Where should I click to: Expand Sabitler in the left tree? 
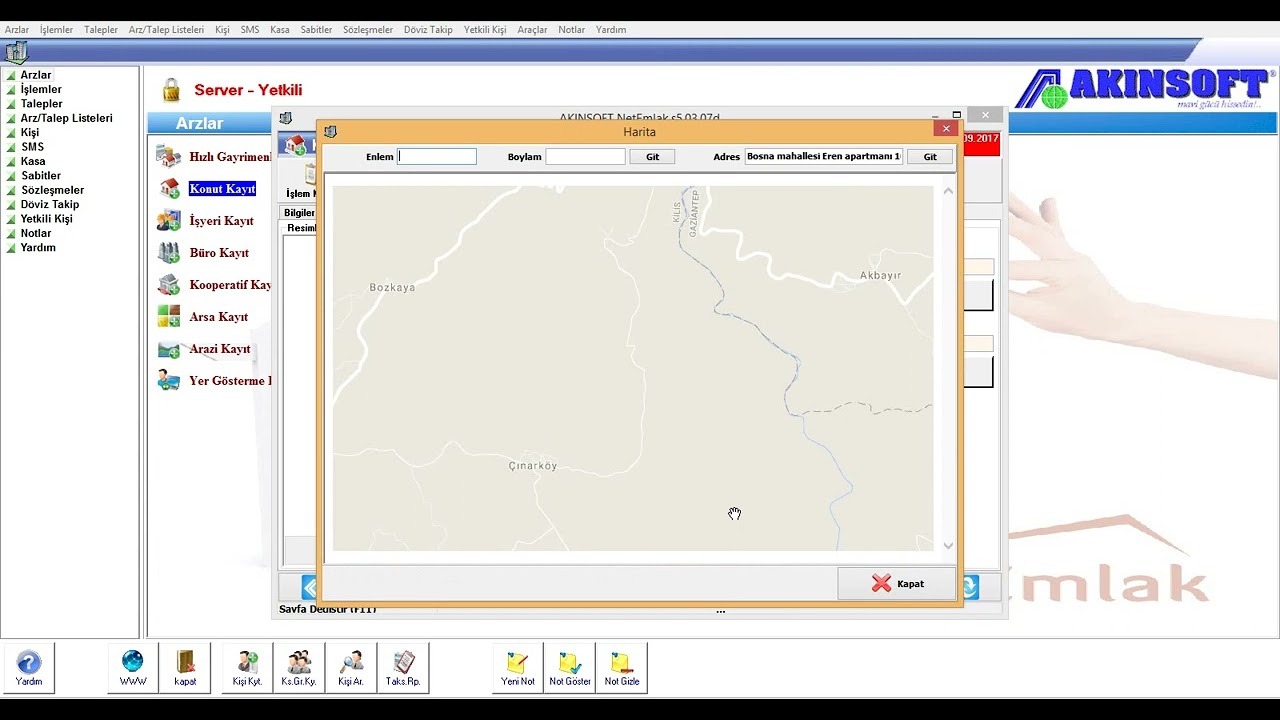point(11,176)
